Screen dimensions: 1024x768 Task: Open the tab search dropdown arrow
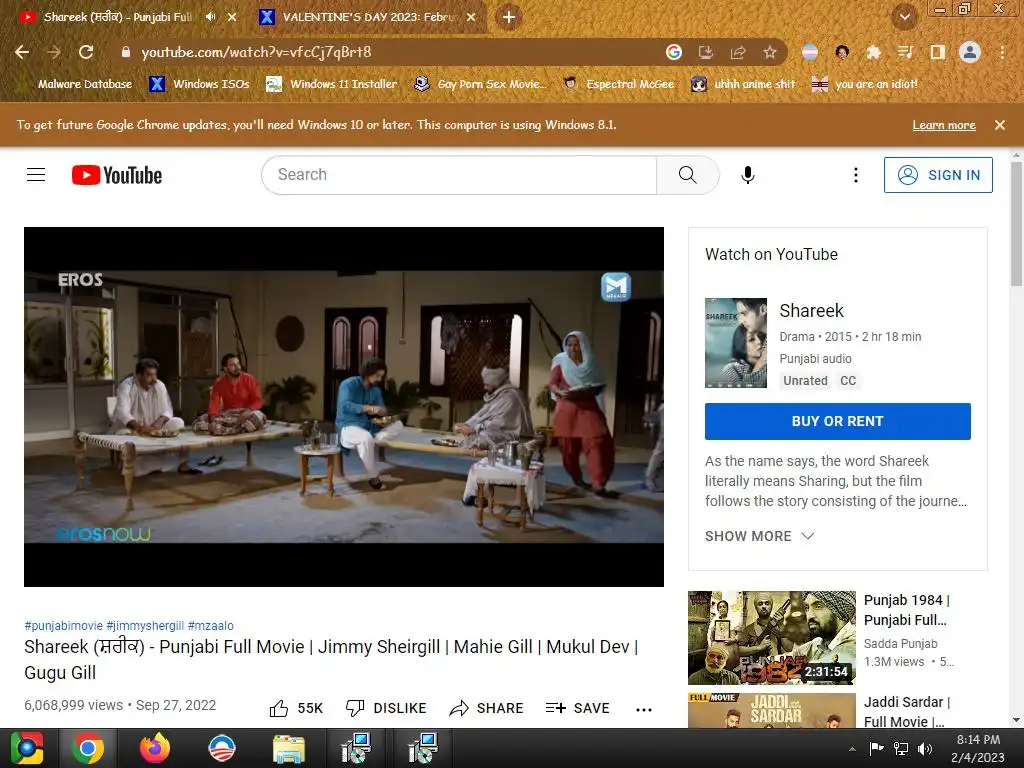click(x=904, y=17)
